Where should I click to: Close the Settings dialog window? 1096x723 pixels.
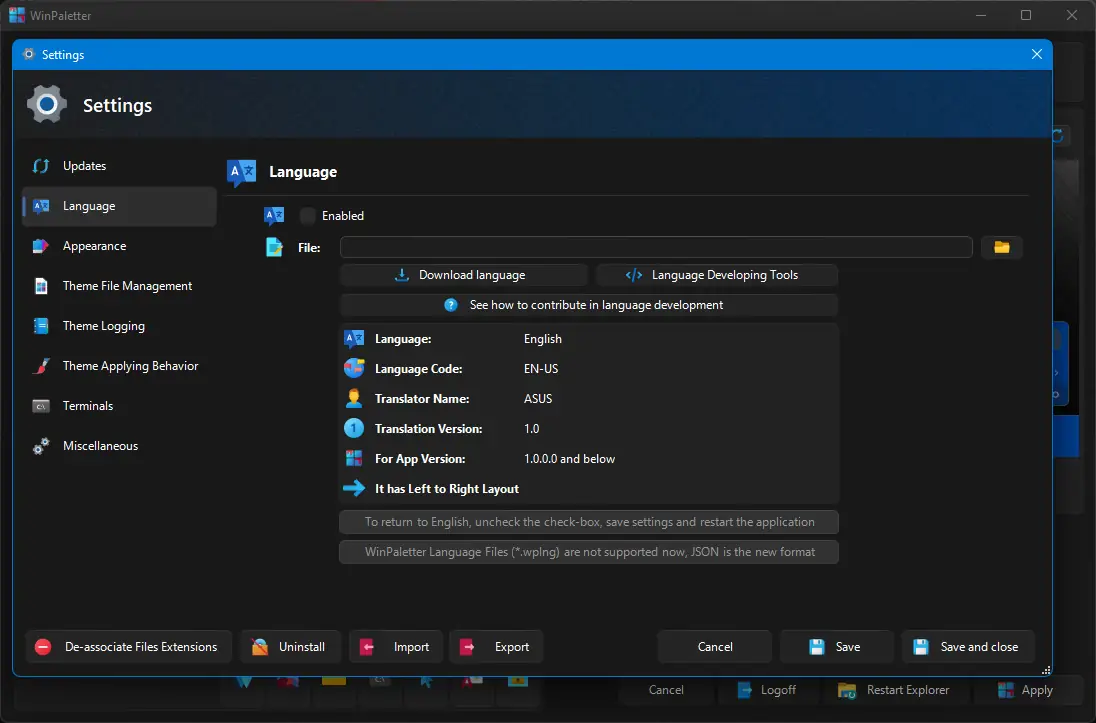click(x=1036, y=55)
